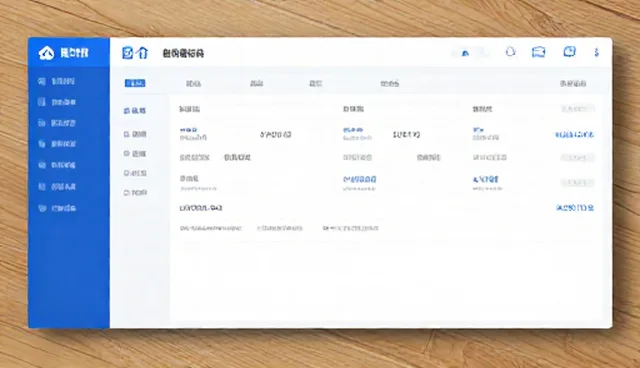
Task: Click the blue clipboard icon in top bar
Action: [128, 53]
